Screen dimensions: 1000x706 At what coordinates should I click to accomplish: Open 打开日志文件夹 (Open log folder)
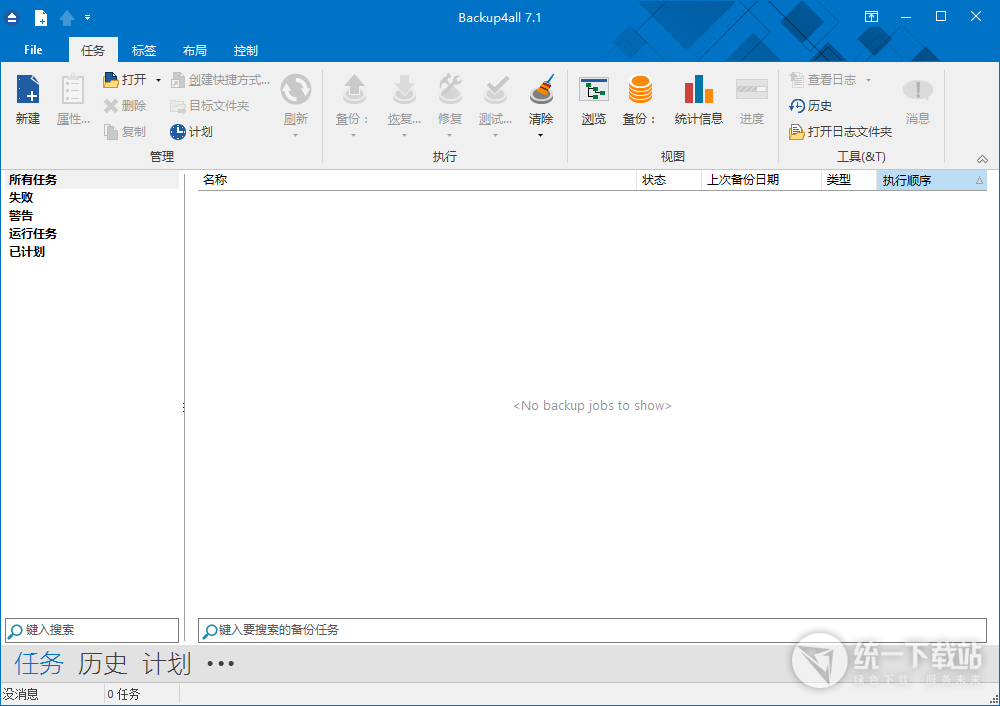click(x=797, y=132)
